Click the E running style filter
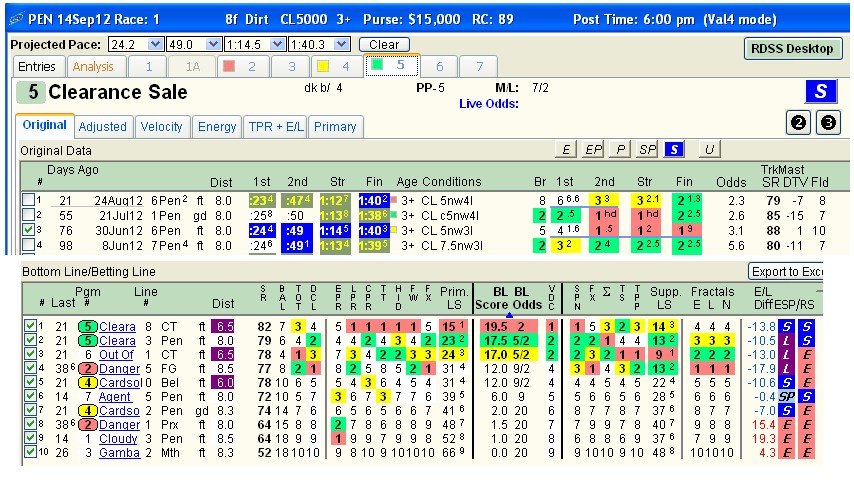854x484 pixels. 566,149
